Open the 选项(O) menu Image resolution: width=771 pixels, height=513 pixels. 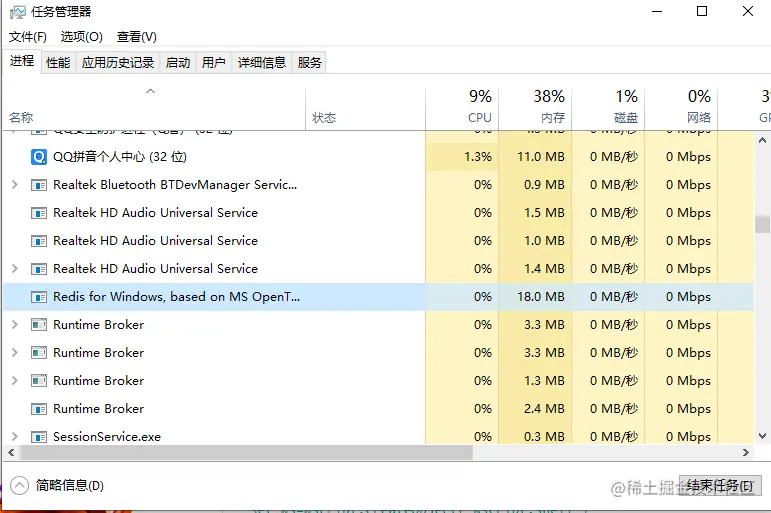82,37
